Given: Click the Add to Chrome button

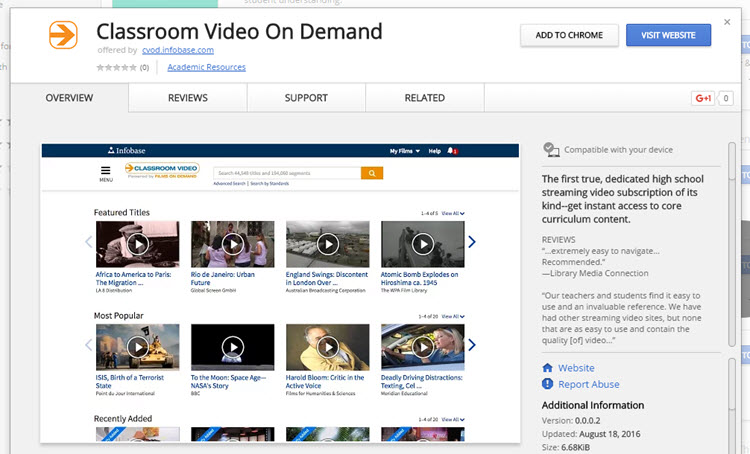Looking at the screenshot, I should 569,35.
